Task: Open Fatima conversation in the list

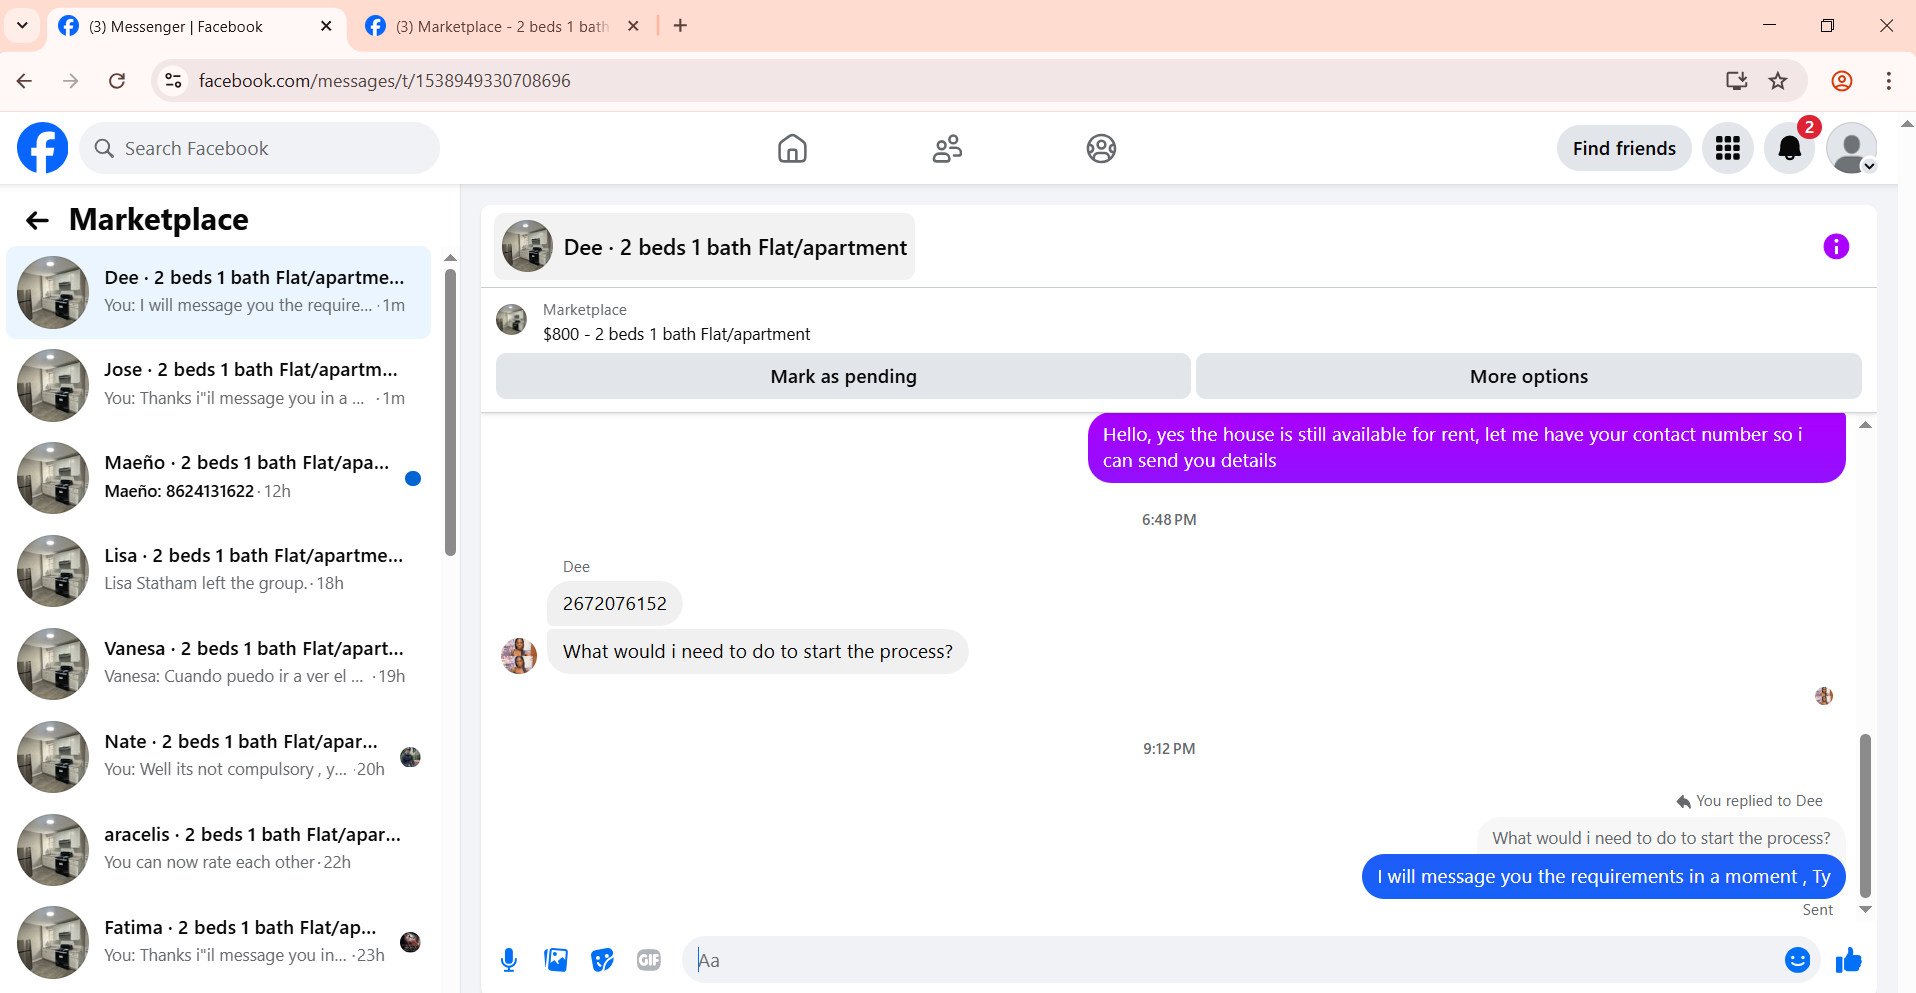Action: [219, 942]
